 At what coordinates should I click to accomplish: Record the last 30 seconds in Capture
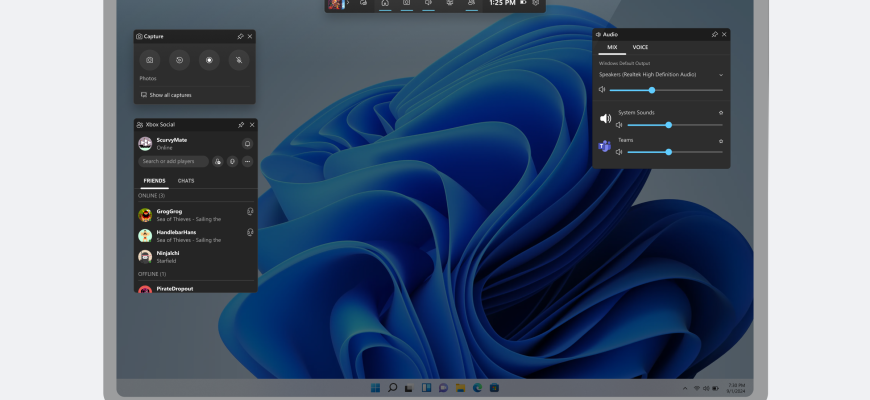tap(179, 60)
